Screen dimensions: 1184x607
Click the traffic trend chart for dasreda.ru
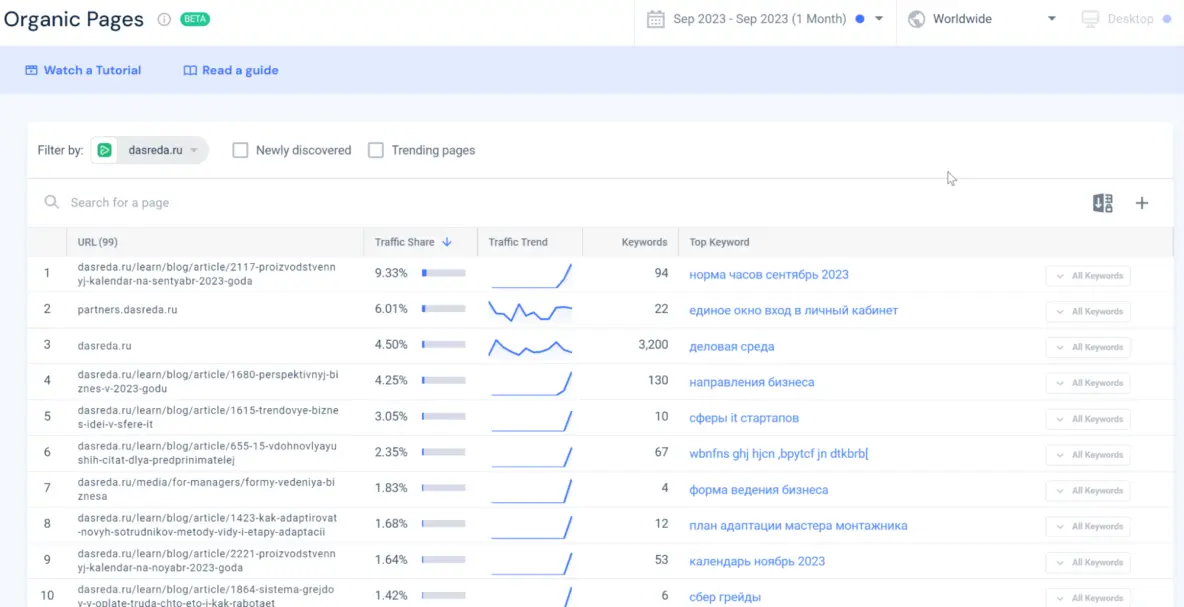tap(530, 346)
